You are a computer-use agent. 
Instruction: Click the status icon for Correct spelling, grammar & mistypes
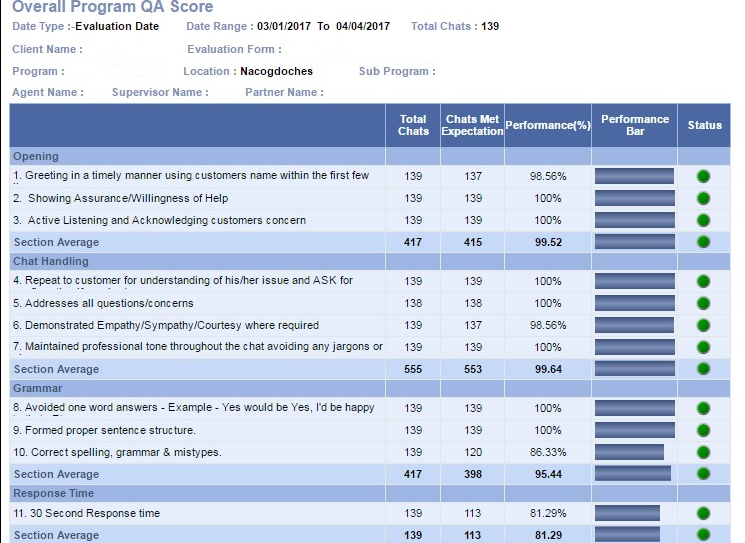(x=703, y=452)
